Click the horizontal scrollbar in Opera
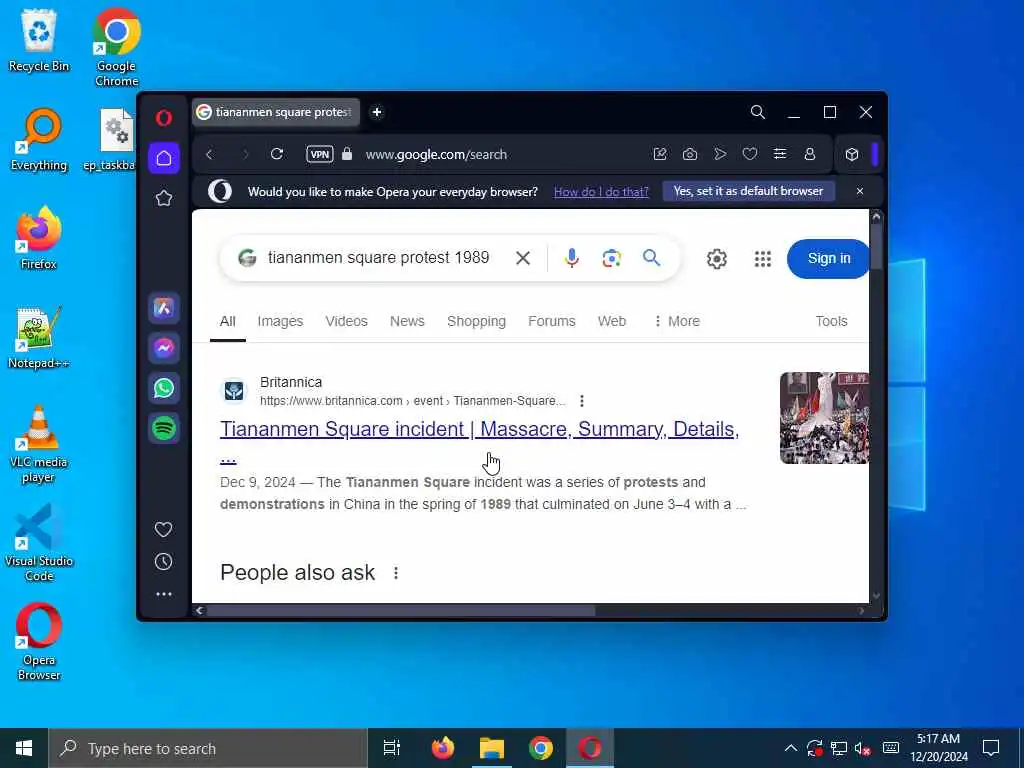 (x=401, y=611)
